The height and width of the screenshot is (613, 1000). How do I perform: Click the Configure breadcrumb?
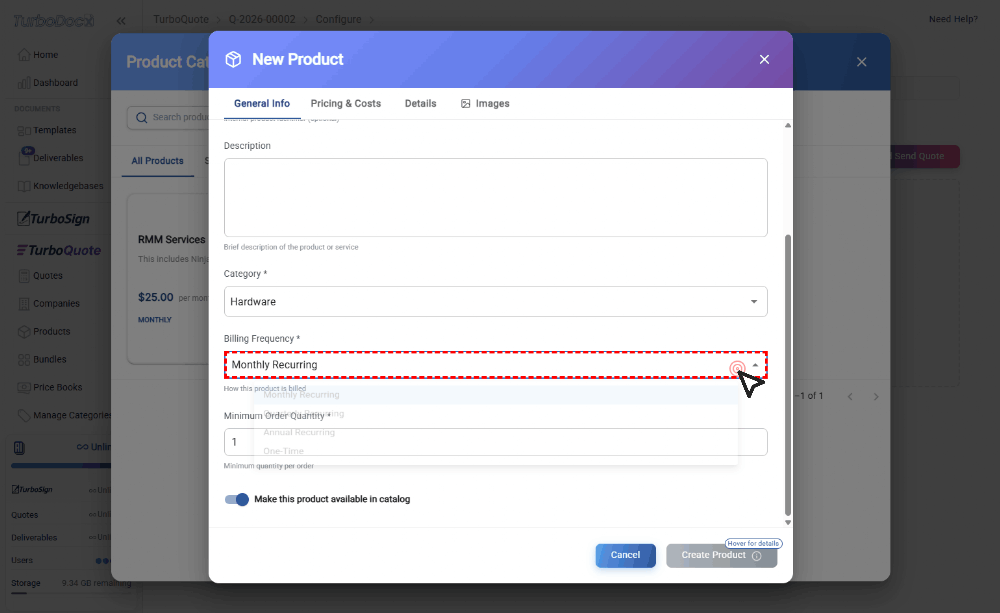339,19
